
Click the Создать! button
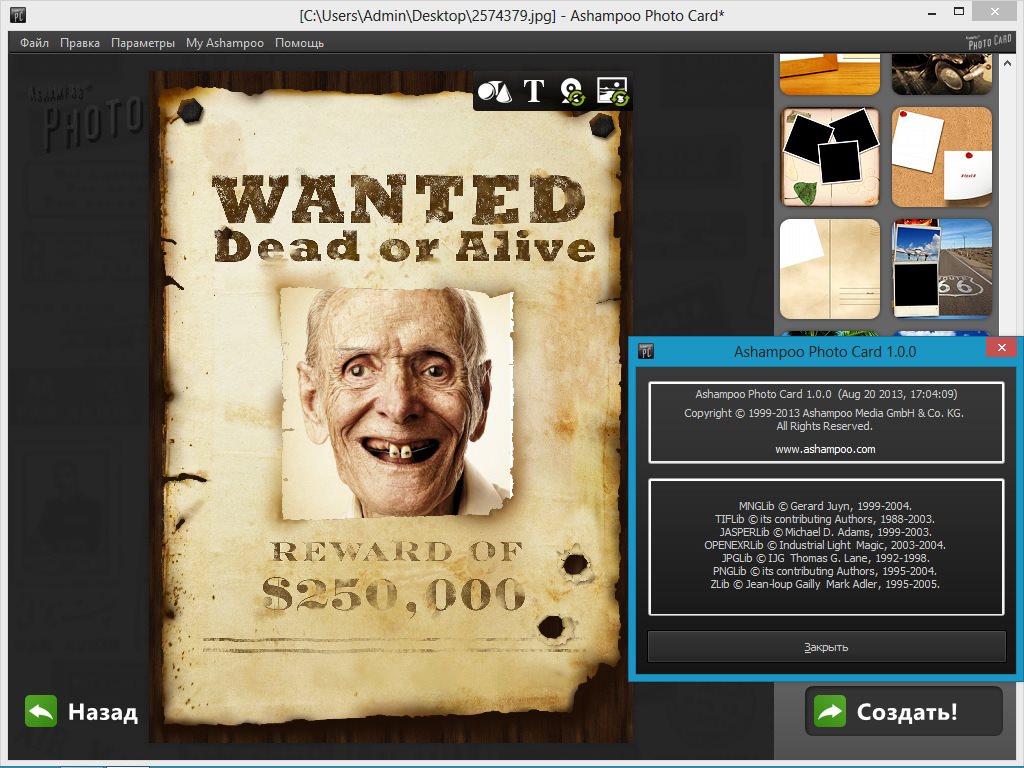click(904, 711)
